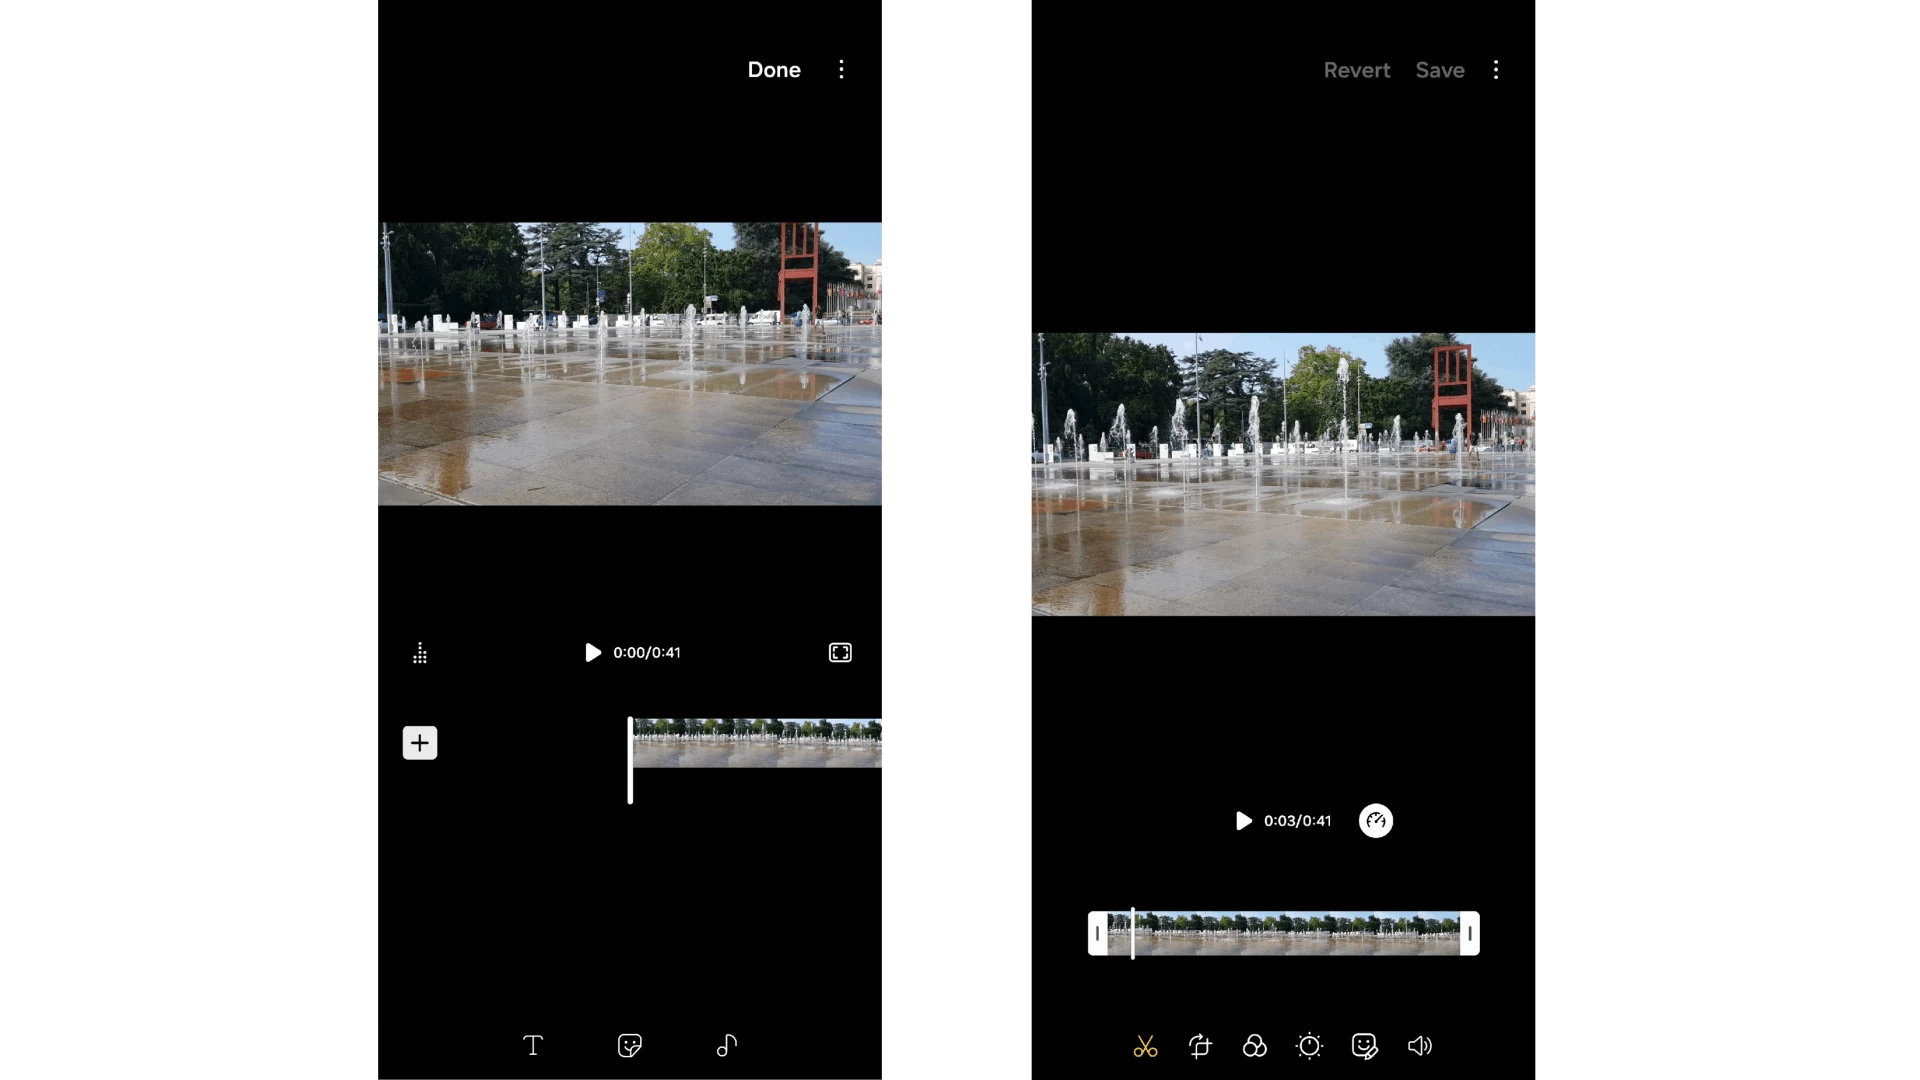This screenshot has width=1920, height=1080.
Task: Add a clip with the plus button
Action: (420, 743)
